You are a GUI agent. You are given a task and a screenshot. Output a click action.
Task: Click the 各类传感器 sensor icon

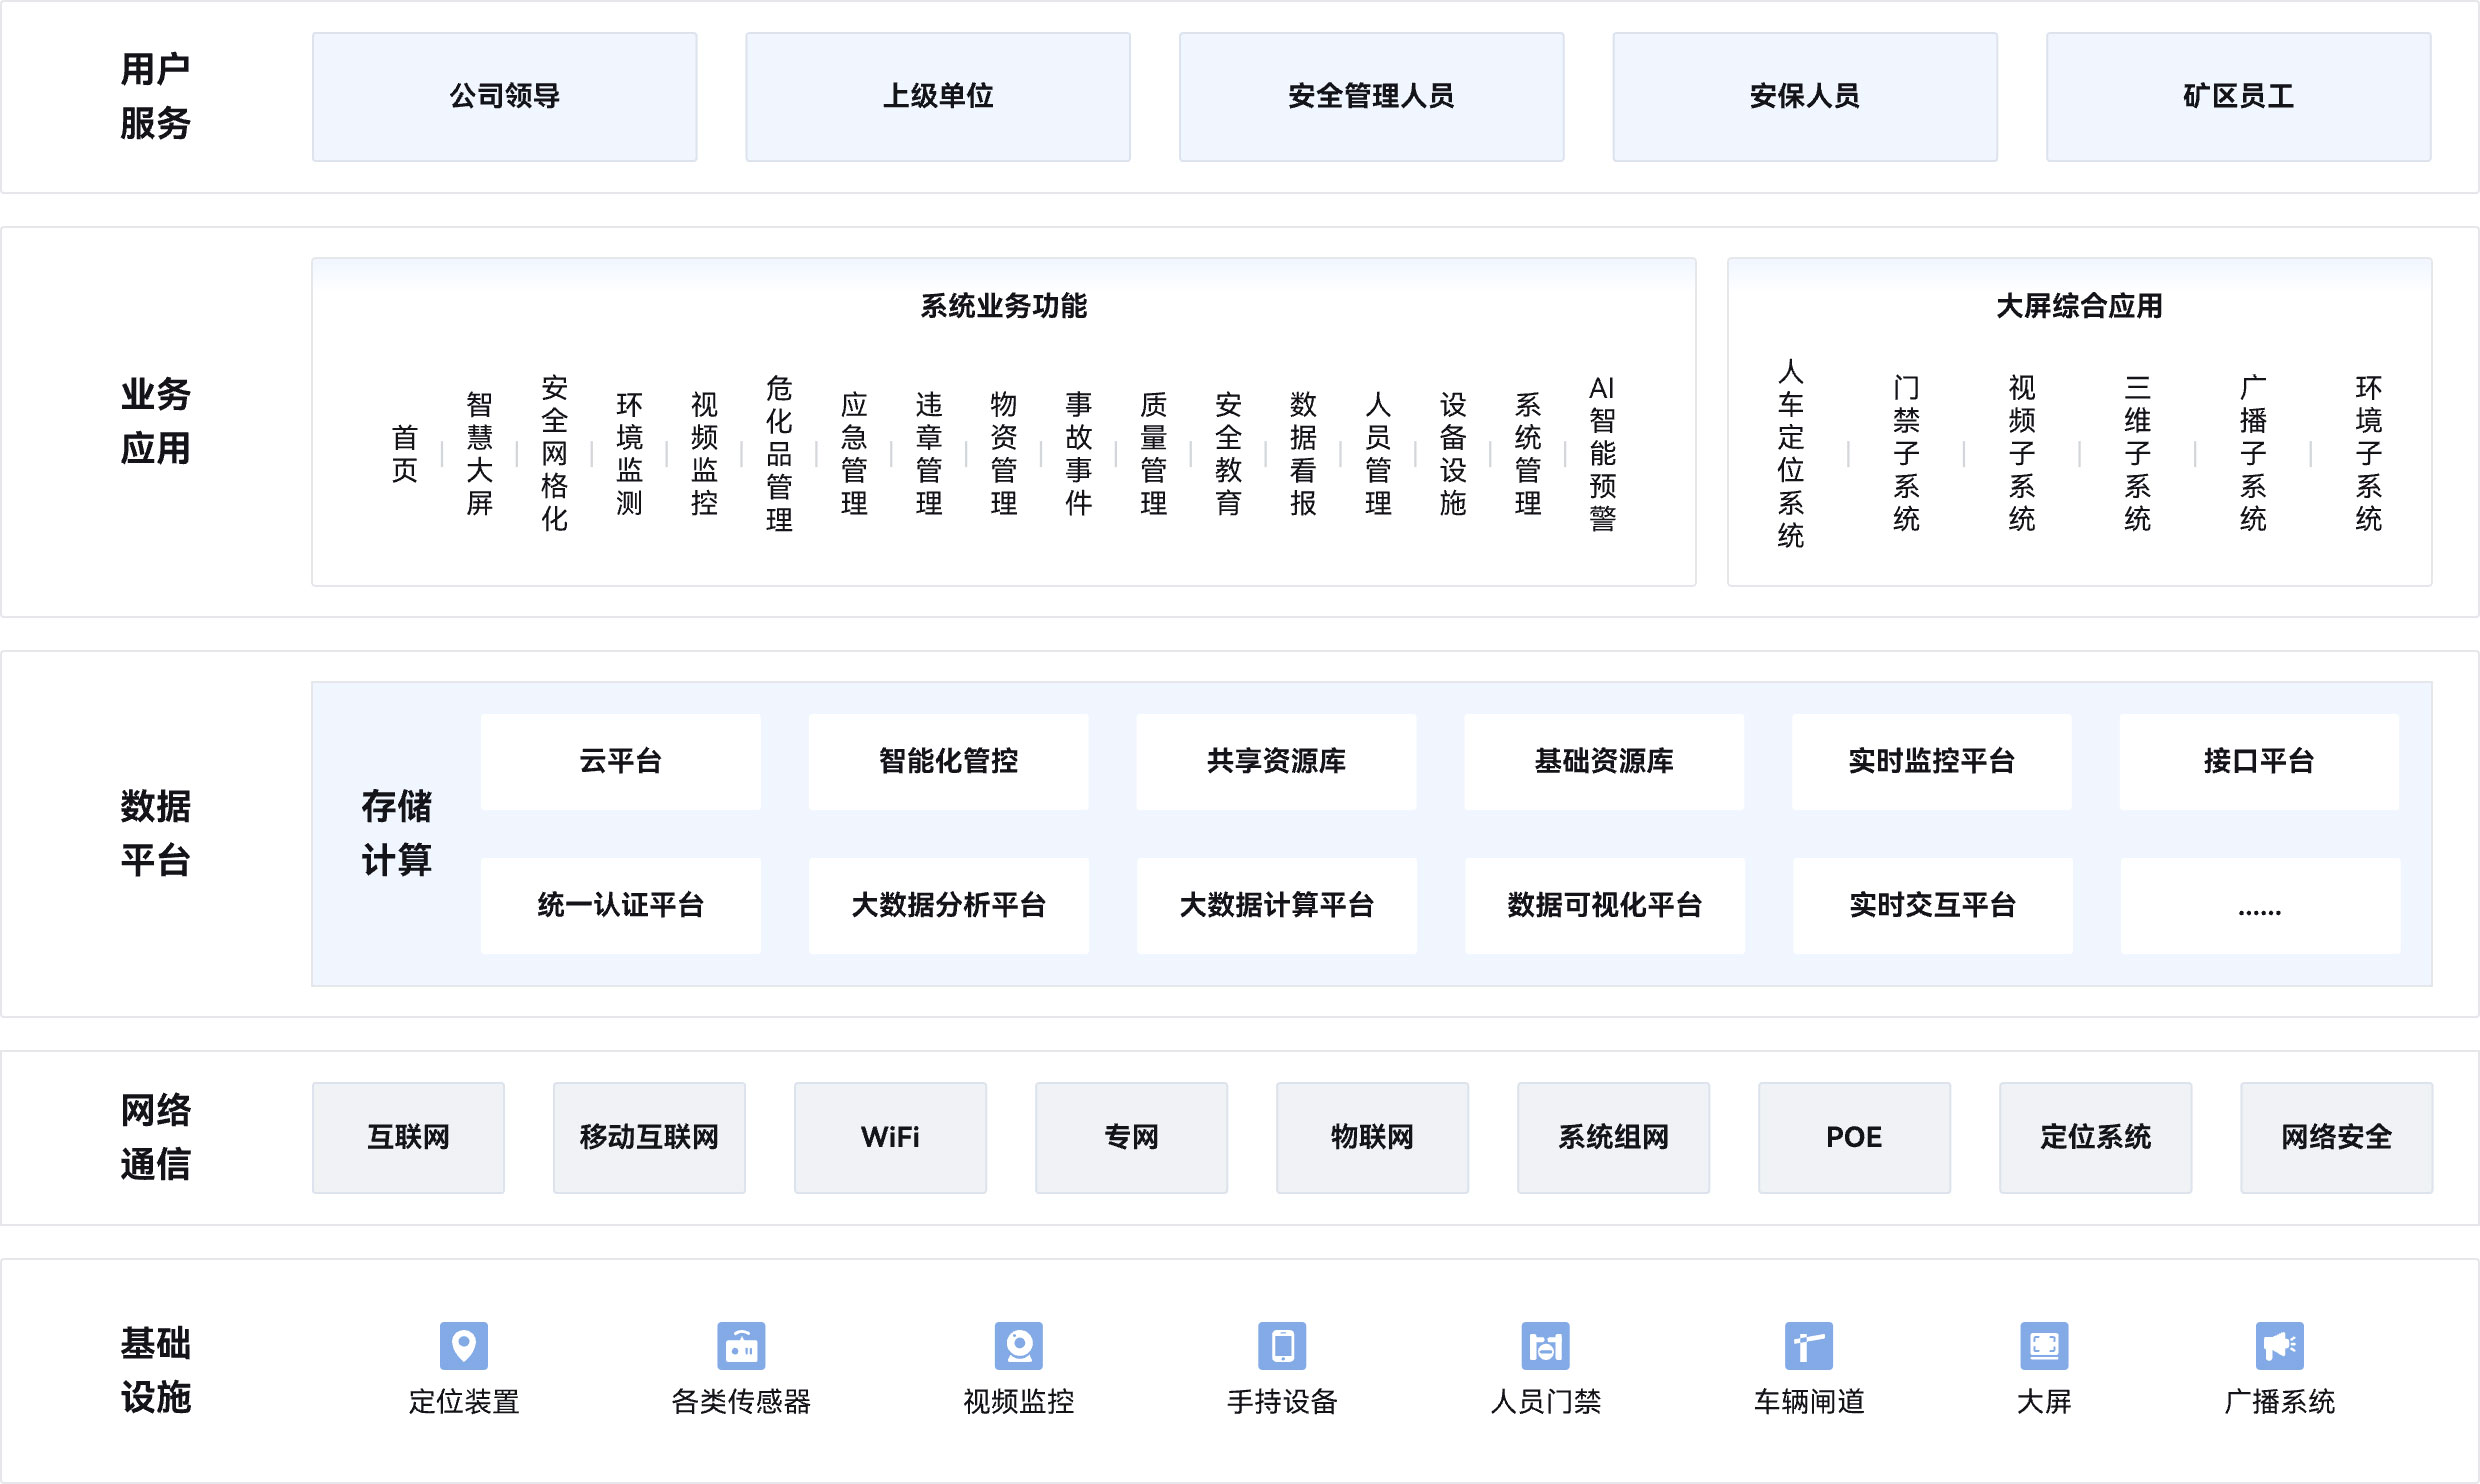click(741, 1346)
